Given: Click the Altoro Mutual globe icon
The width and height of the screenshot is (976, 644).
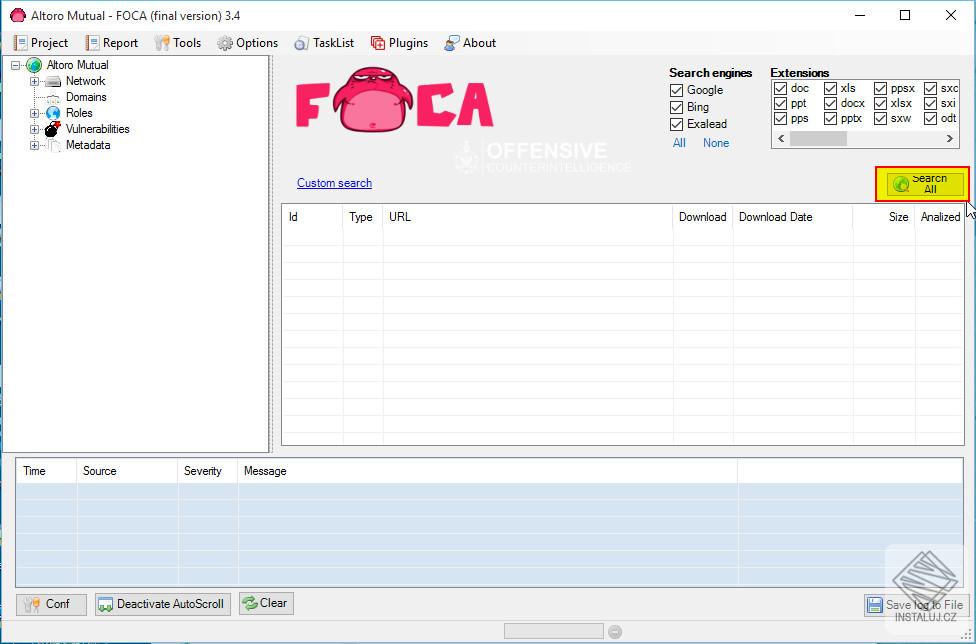Looking at the screenshot, I should [x=34, y=65].
